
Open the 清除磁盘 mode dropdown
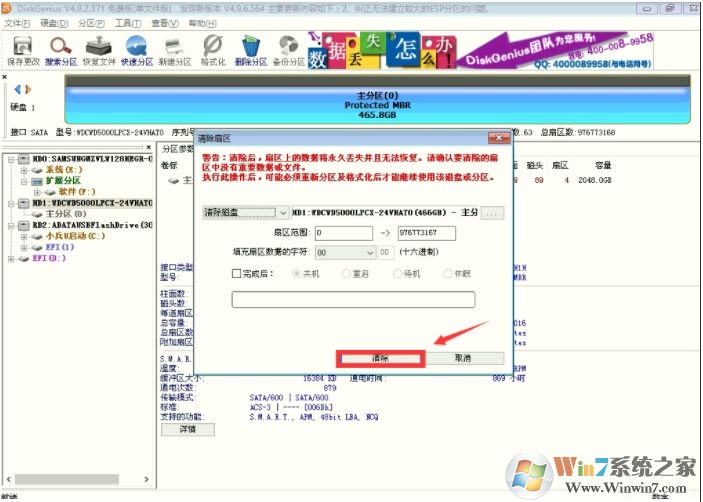click(245, 212)
